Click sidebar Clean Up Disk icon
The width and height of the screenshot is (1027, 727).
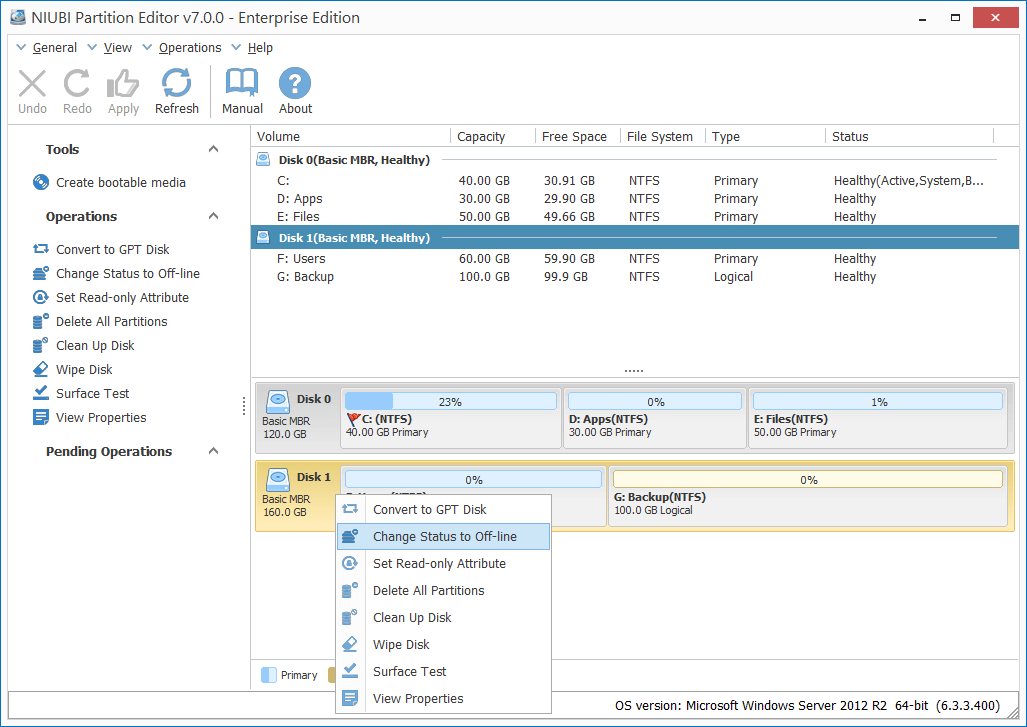point(41,345)
